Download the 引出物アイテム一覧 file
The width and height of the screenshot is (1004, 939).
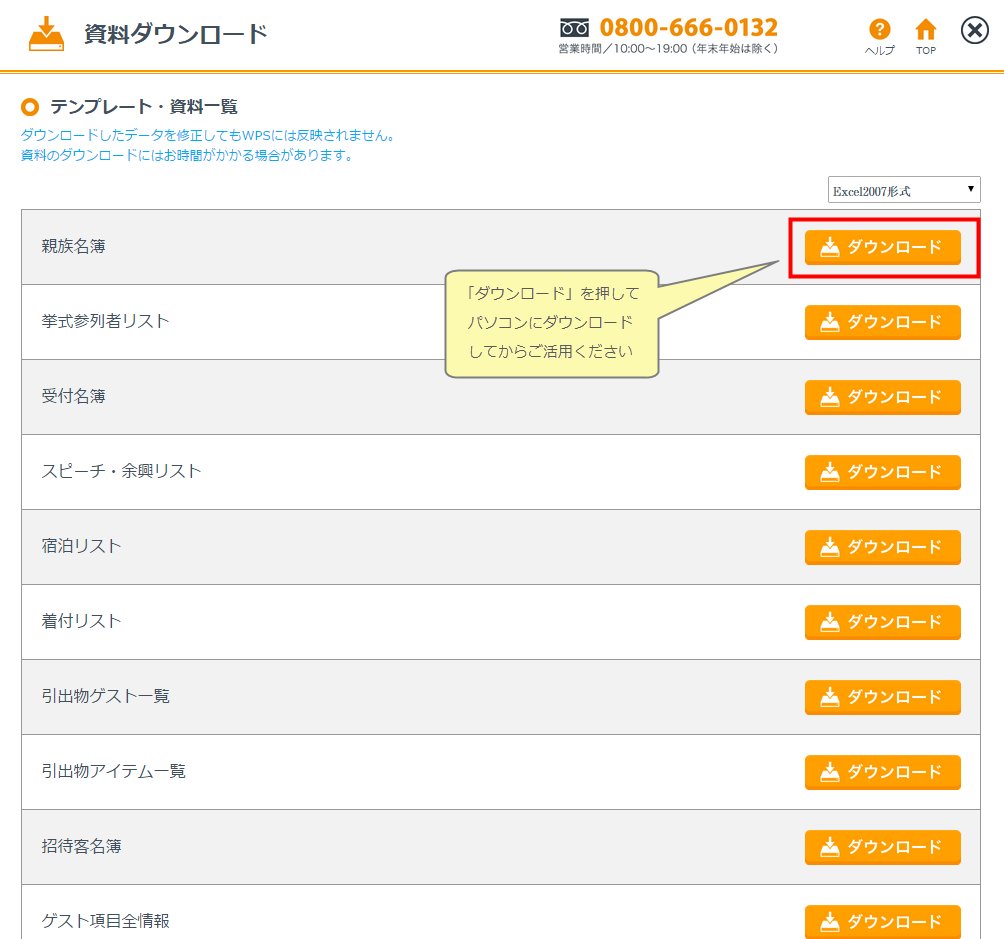pos(882,772)
